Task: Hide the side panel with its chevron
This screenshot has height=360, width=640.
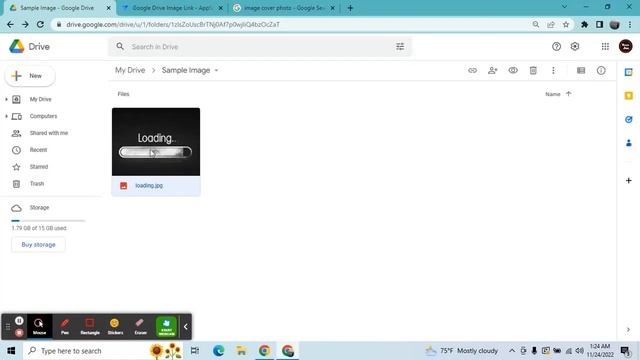Action: [x=629, y=329]
